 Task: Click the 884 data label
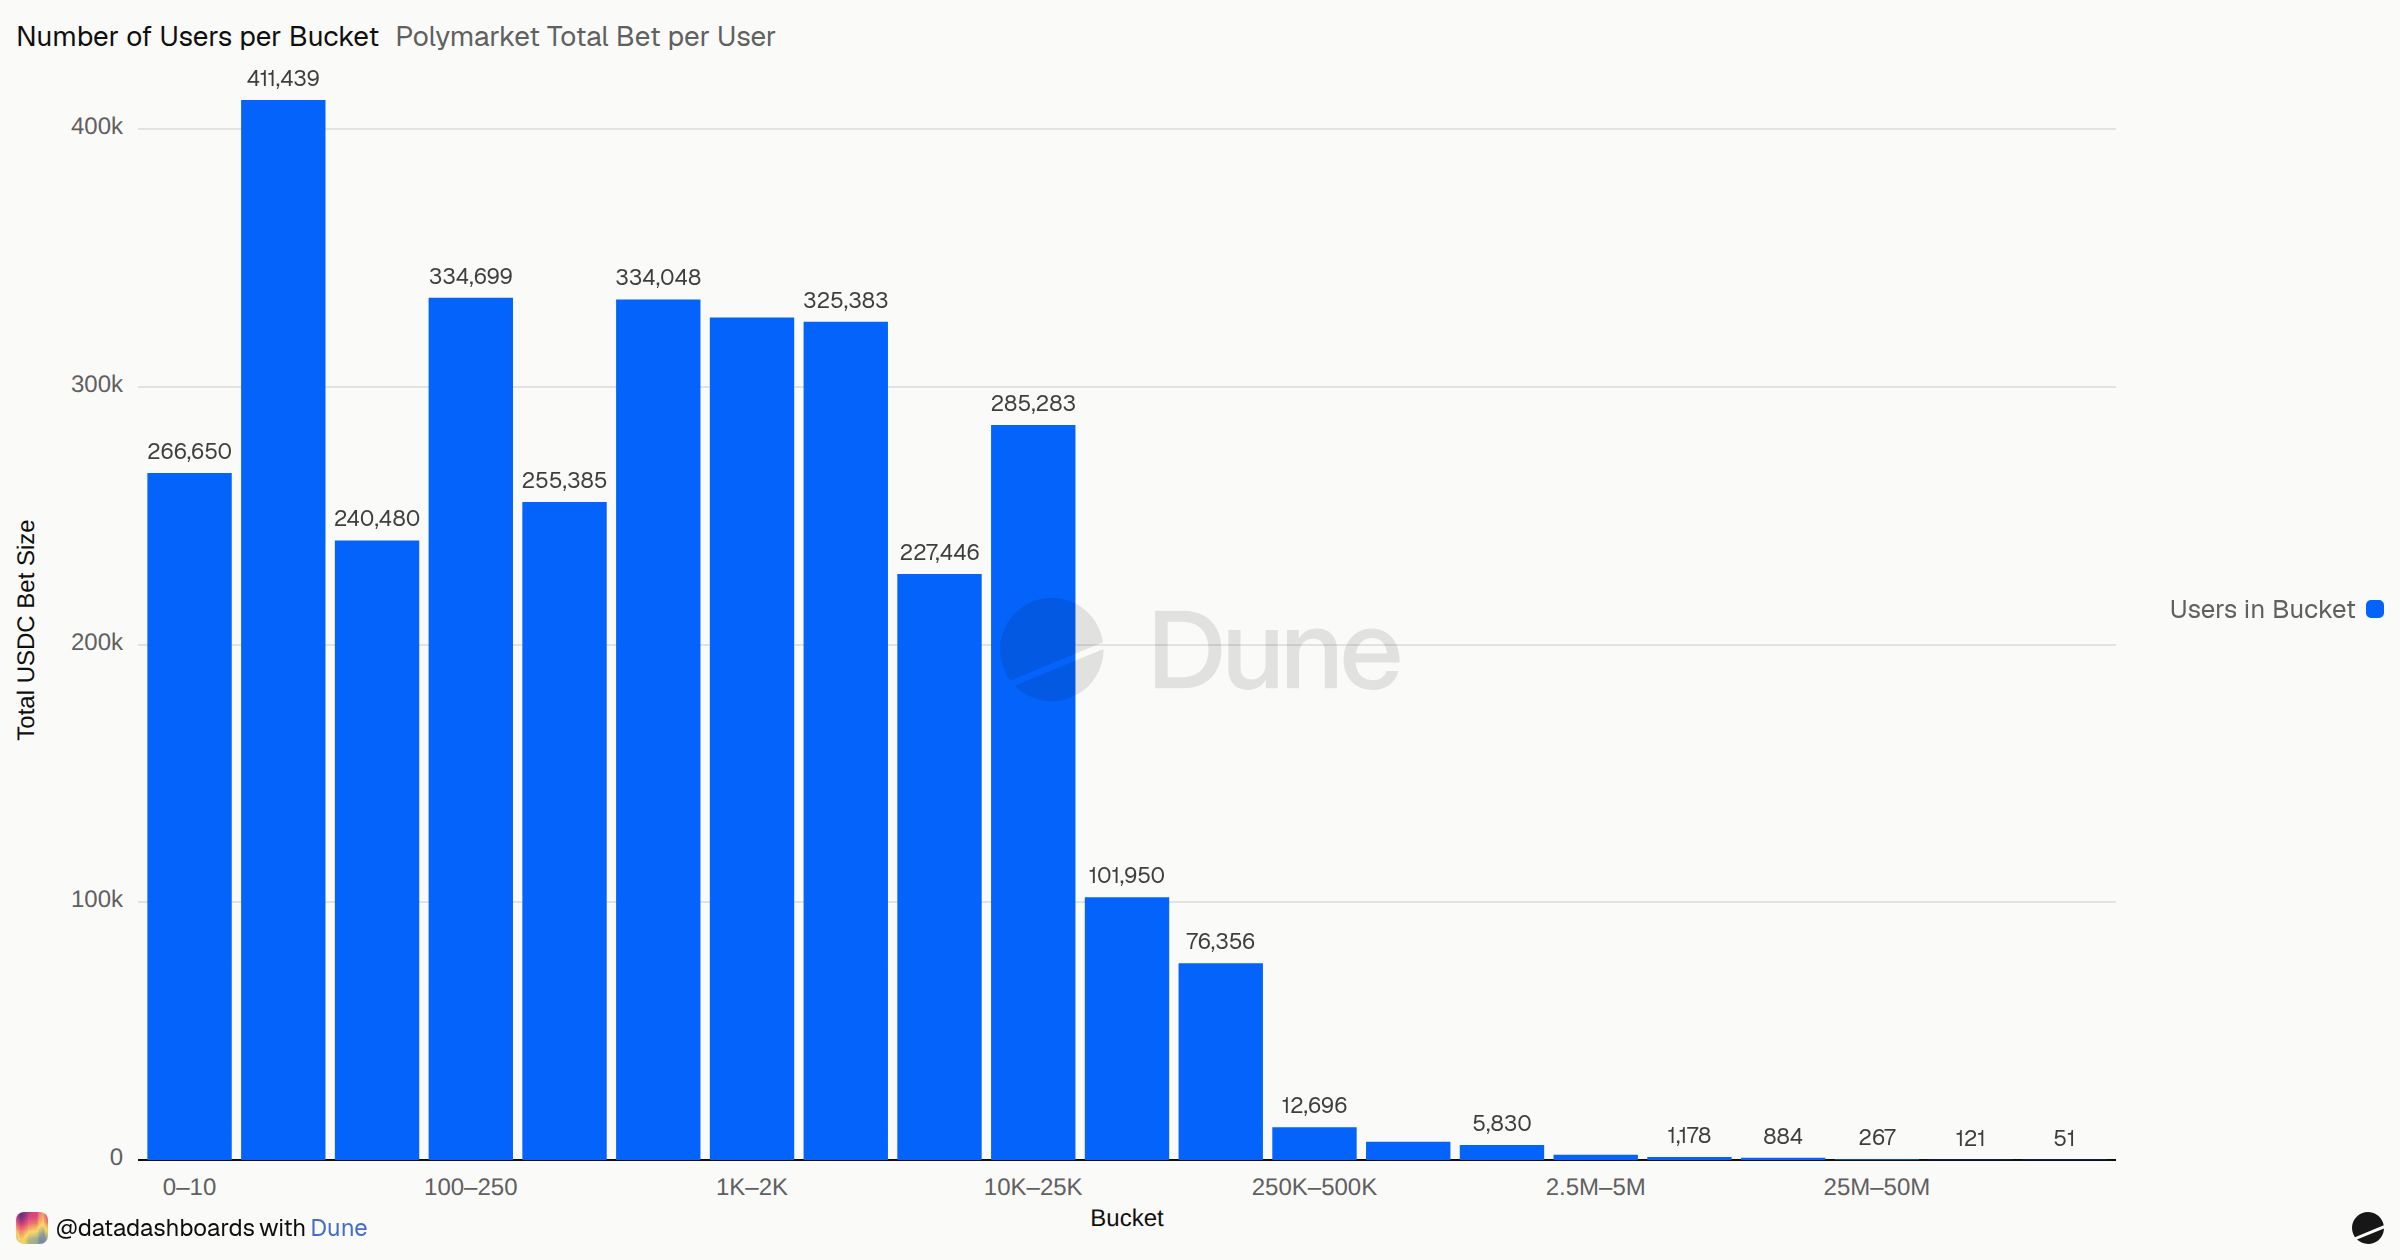[1782, 1136]
